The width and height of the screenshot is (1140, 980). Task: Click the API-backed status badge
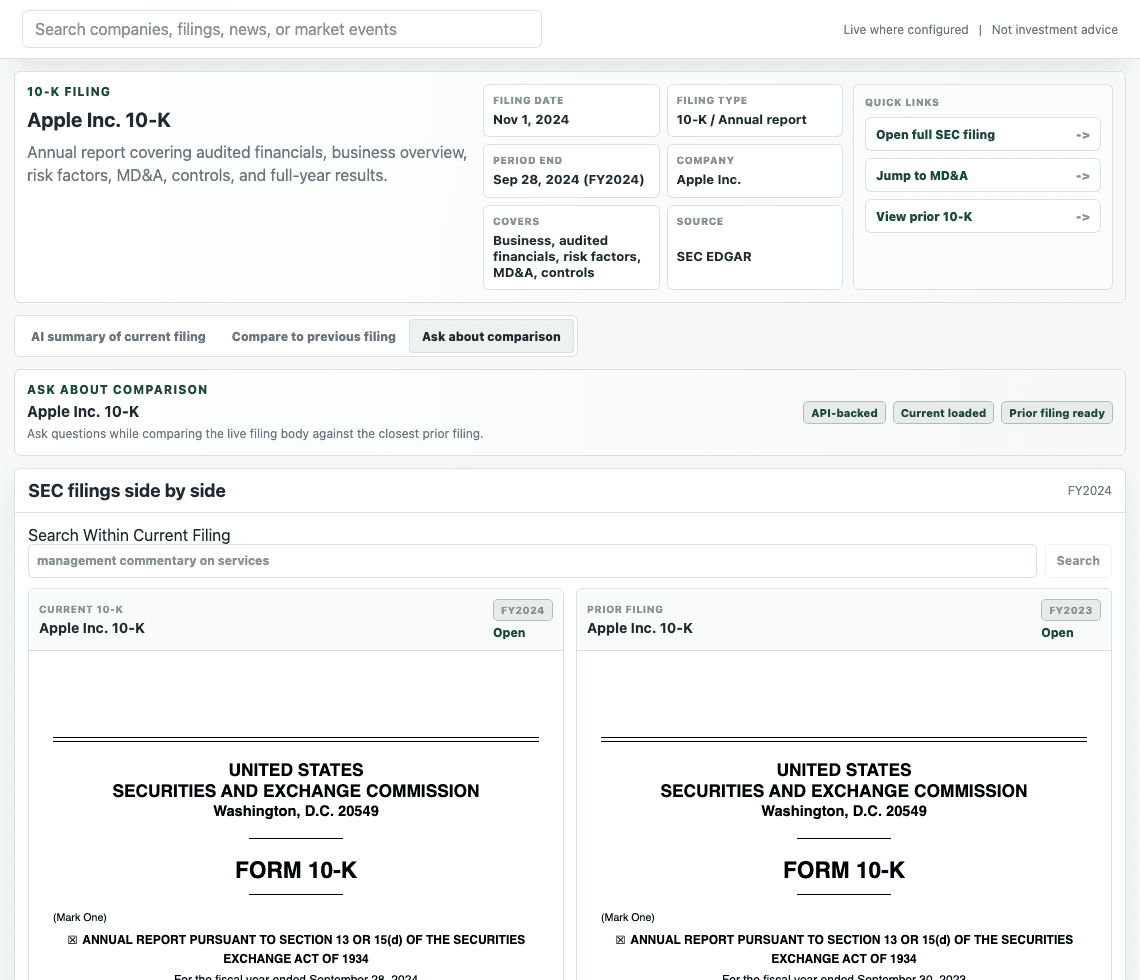point(844,413)
